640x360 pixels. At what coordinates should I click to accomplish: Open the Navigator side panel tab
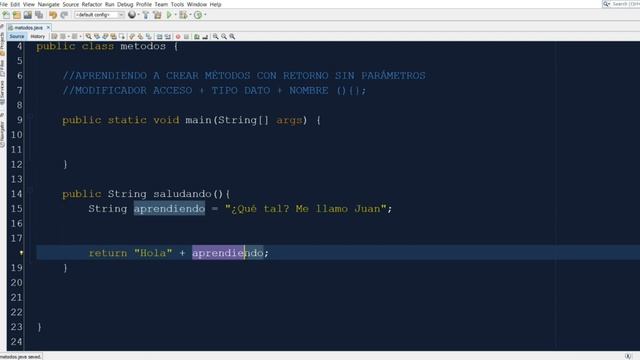[x=2, y=135]
